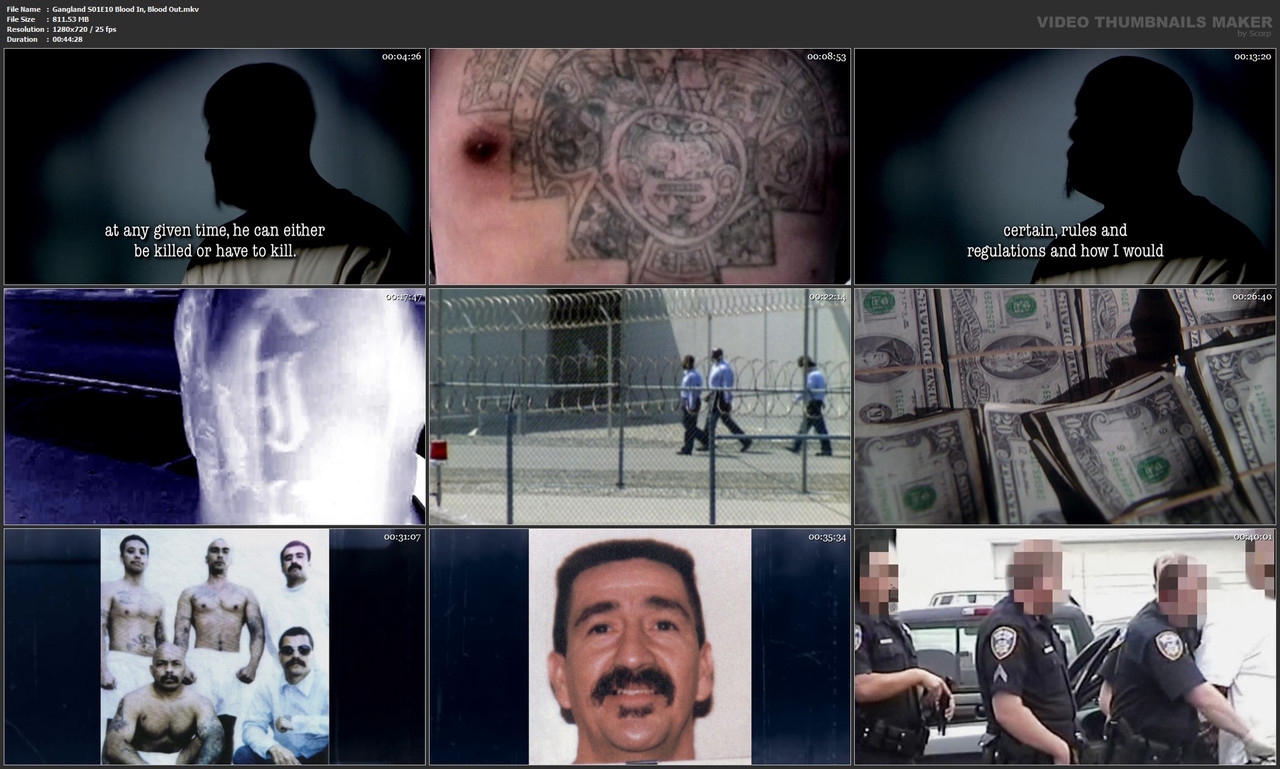Select the thumbnail at 00:04:26

215,167
